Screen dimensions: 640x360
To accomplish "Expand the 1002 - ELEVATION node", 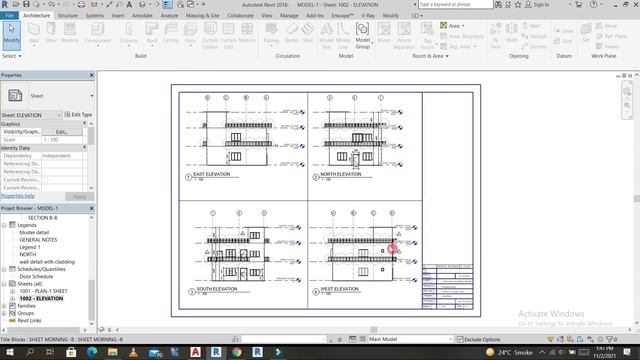I will 12,298.
